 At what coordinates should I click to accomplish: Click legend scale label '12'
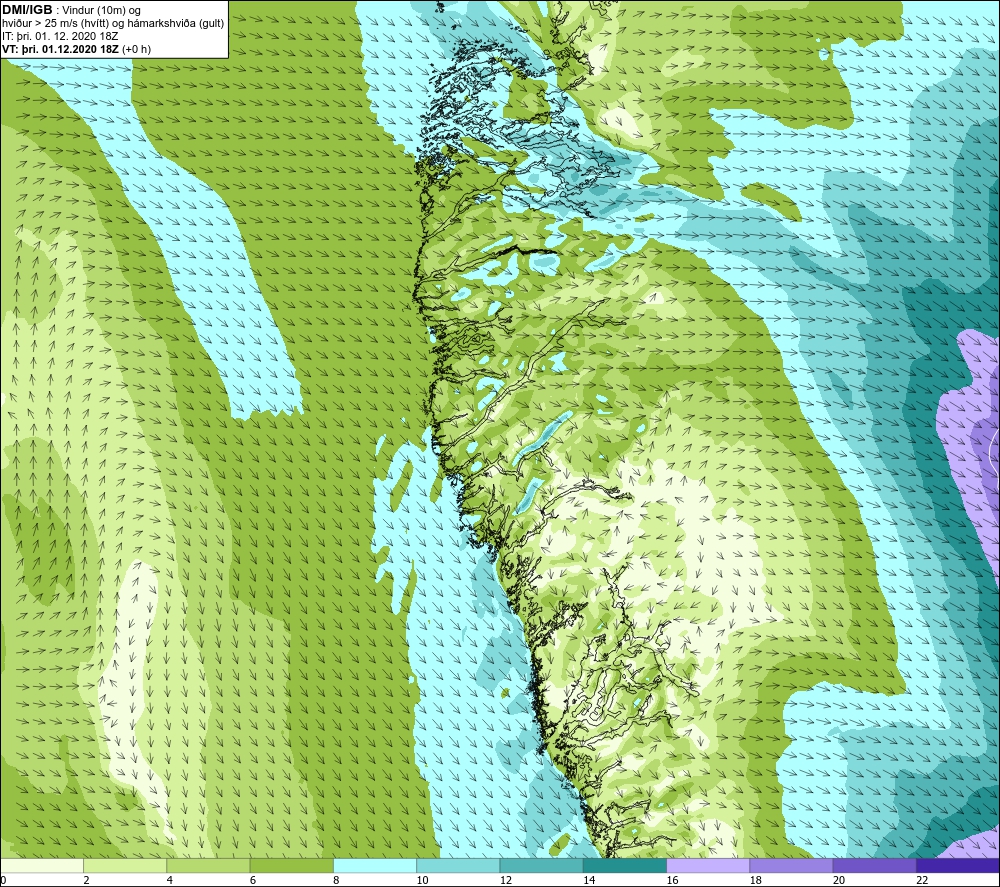point(506,880)
